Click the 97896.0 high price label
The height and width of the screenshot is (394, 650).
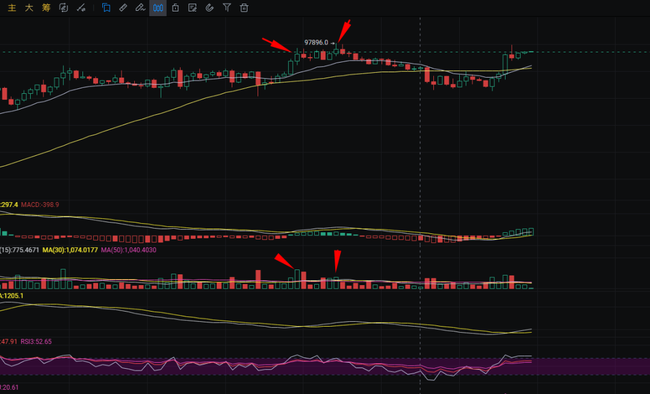tap(316, 42)
